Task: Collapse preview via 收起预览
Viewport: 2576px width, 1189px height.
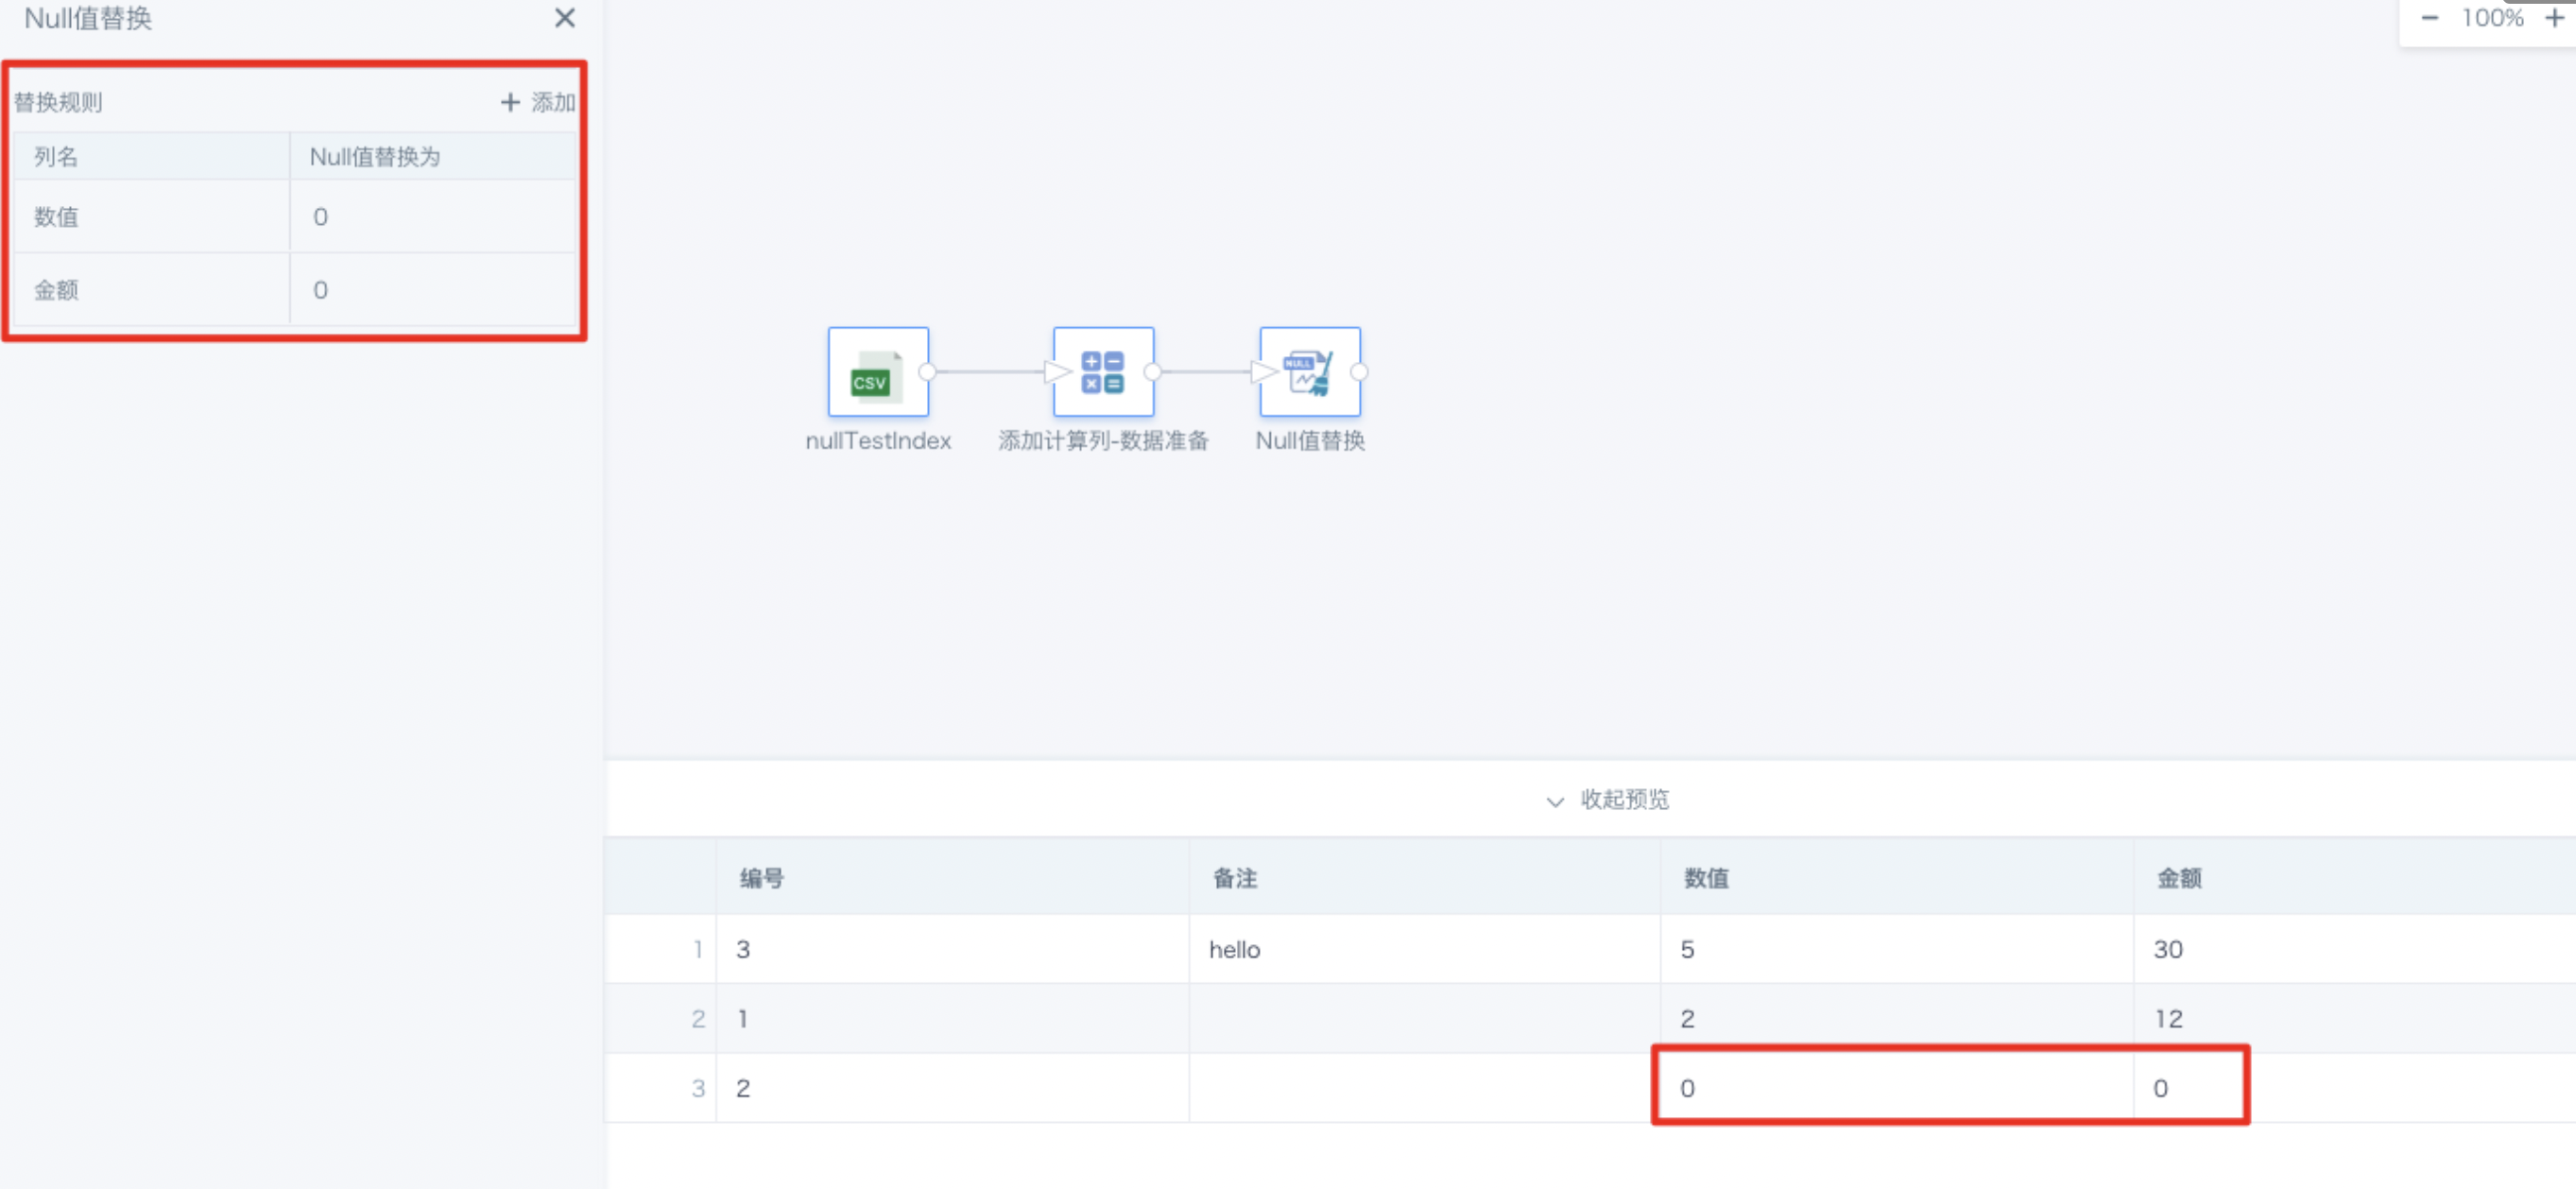Action: [x=1608, y=800]
